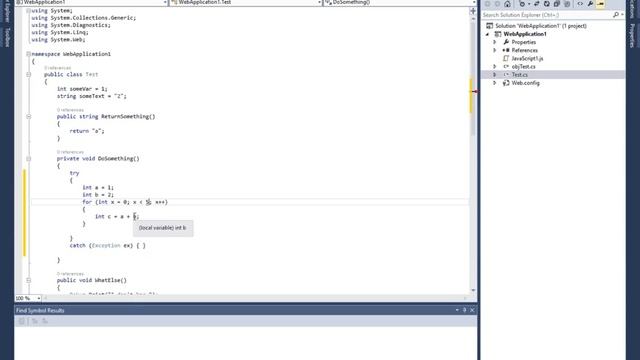Screen dimensions: 640x360
Task: Collapse the WebApplication1 project node
Action: [x=487, y=34]
